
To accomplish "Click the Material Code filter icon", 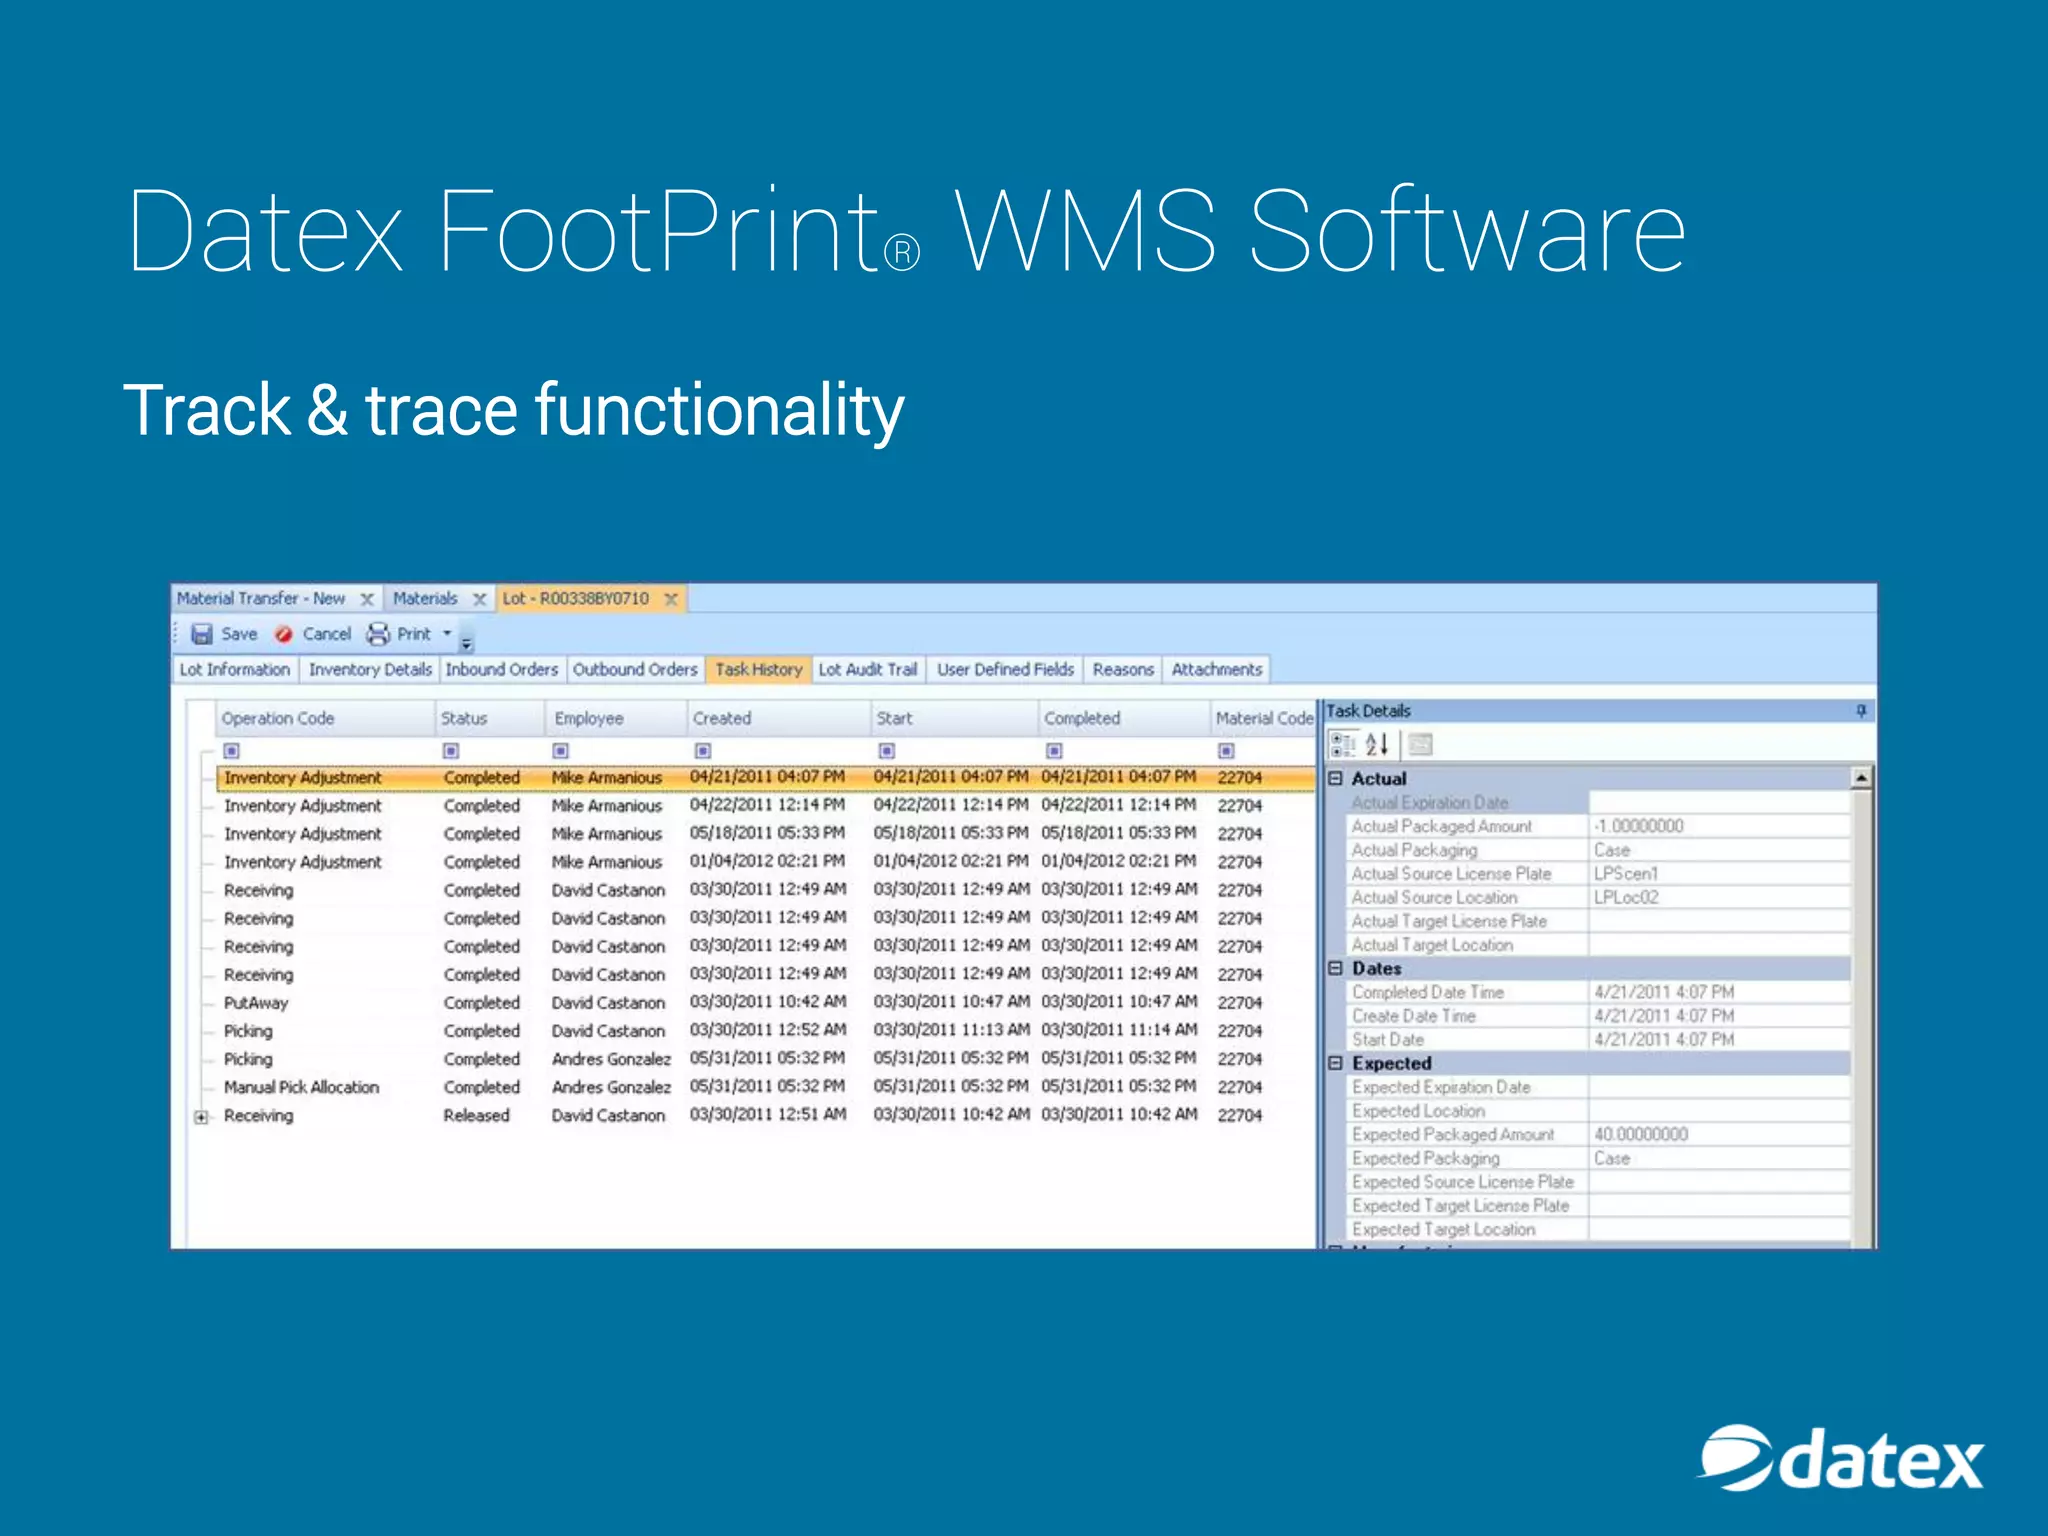I will pos(1227,750).
